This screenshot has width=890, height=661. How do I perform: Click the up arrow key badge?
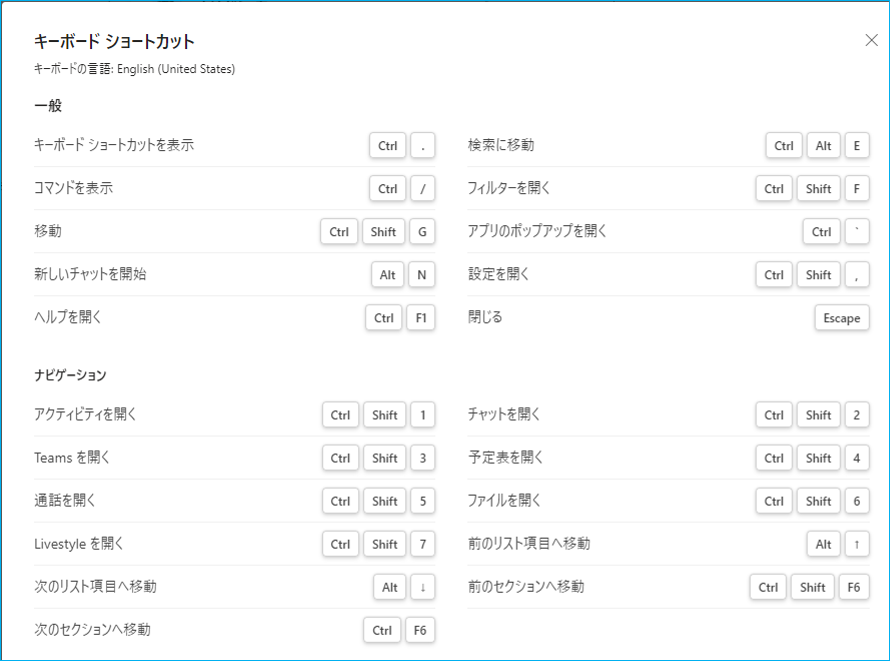click(856, 544)
